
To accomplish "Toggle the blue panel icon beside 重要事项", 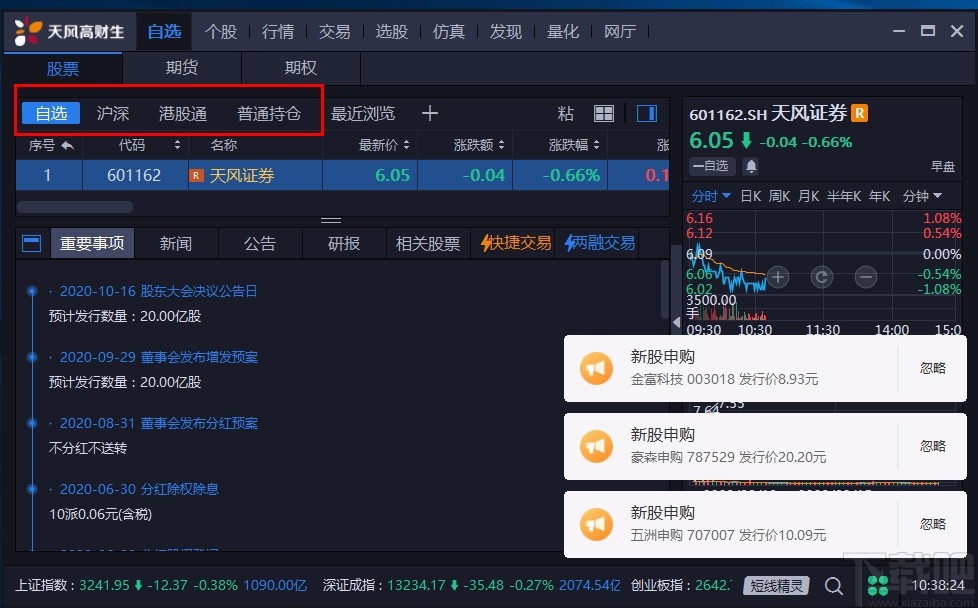I will click(31, 242).
